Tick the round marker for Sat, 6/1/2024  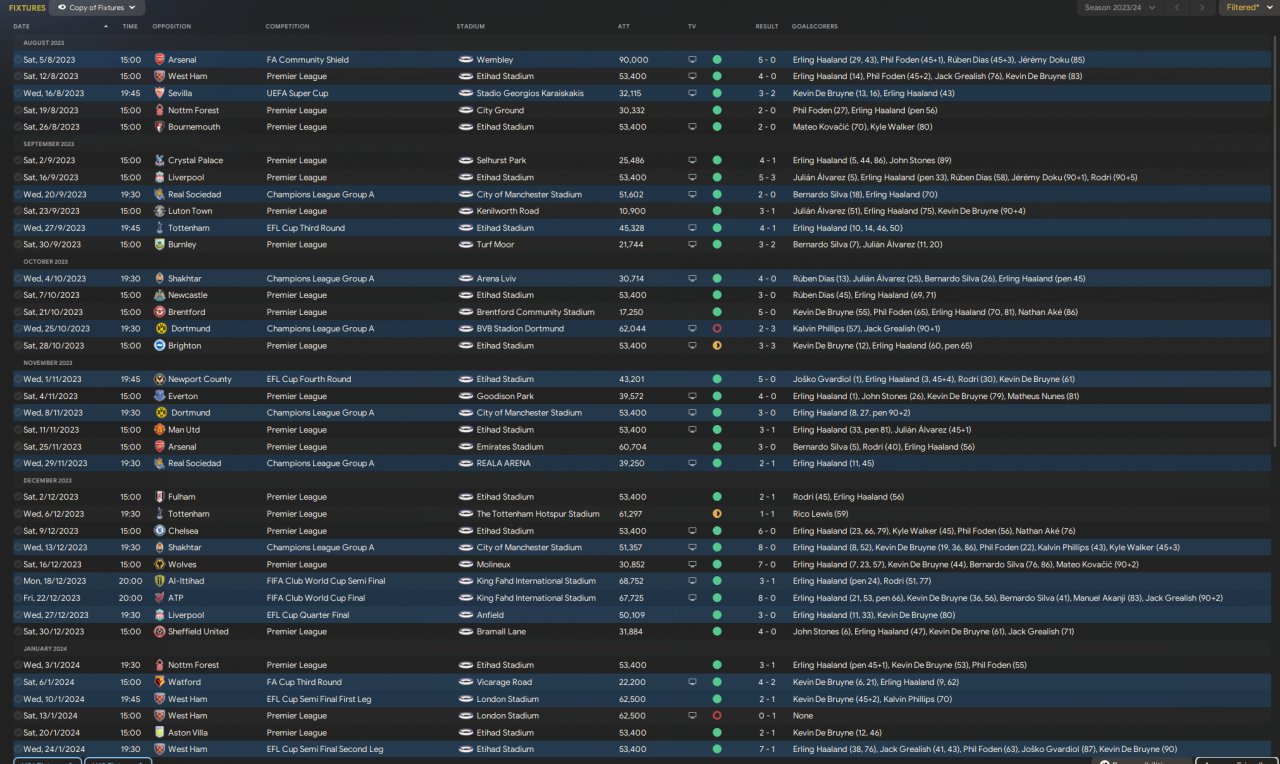18,682
